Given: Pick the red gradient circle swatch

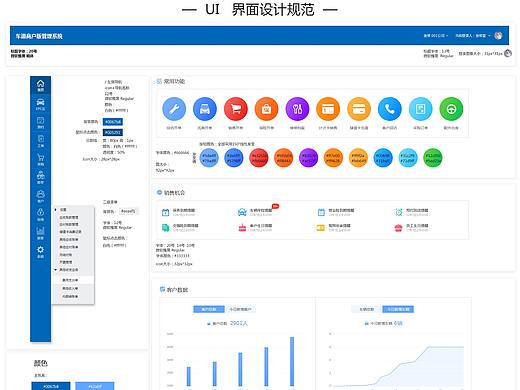Looking at the screenshot, I should tap(259, 158).
